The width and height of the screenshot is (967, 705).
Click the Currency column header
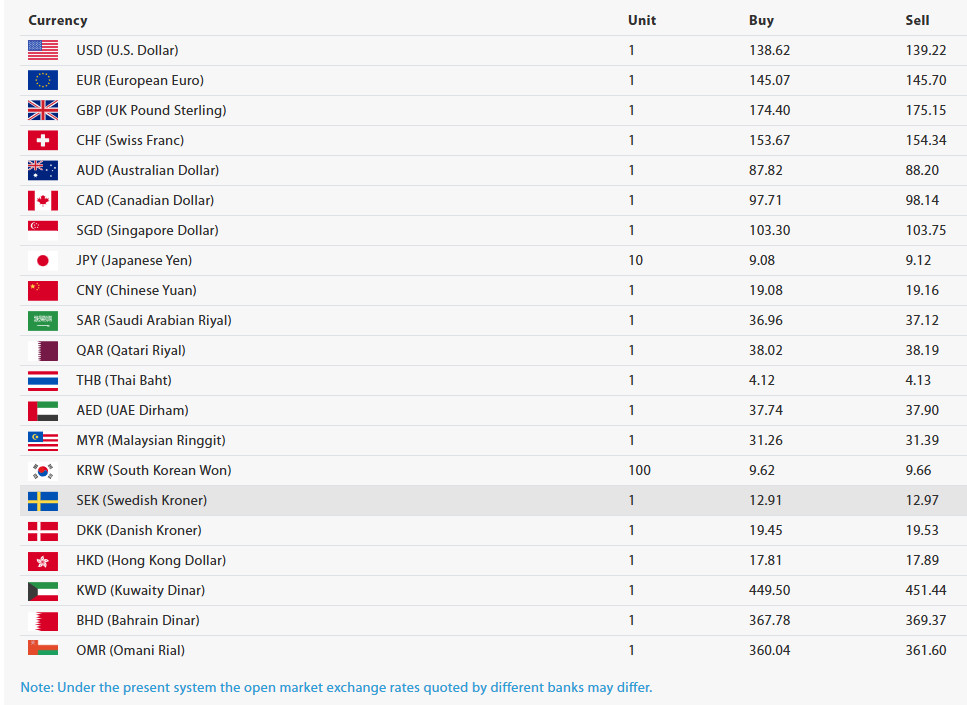(58, 20)
